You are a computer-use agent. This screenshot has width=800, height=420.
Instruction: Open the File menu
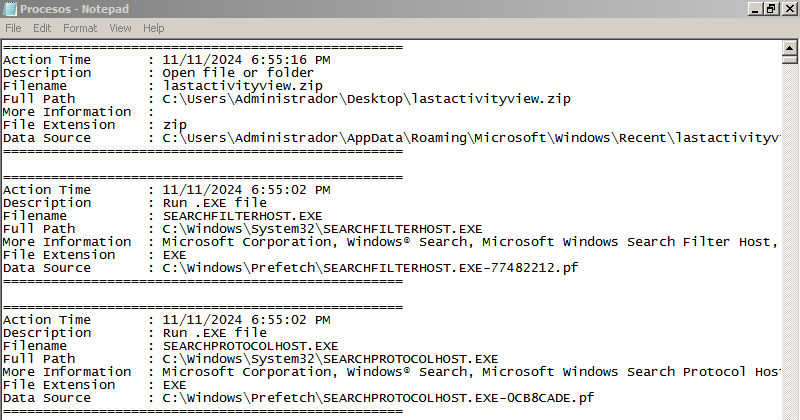13,28
